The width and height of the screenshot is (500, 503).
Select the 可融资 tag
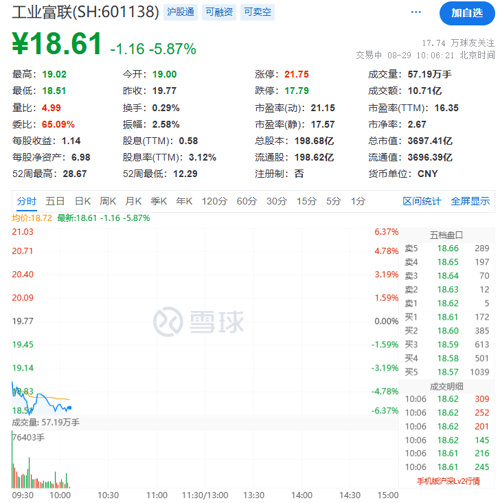[219, 12]
